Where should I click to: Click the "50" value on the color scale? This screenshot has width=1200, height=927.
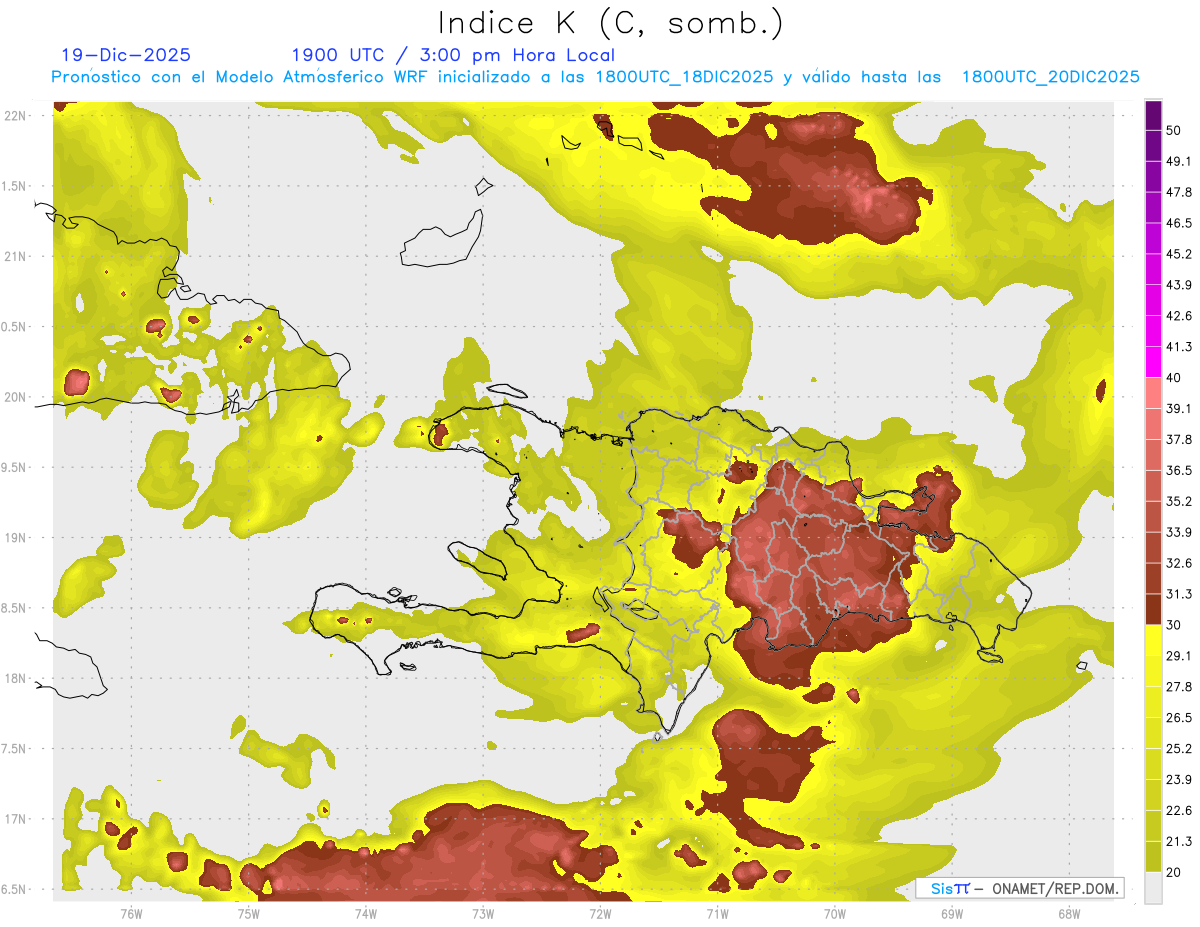click(1174, 130)
